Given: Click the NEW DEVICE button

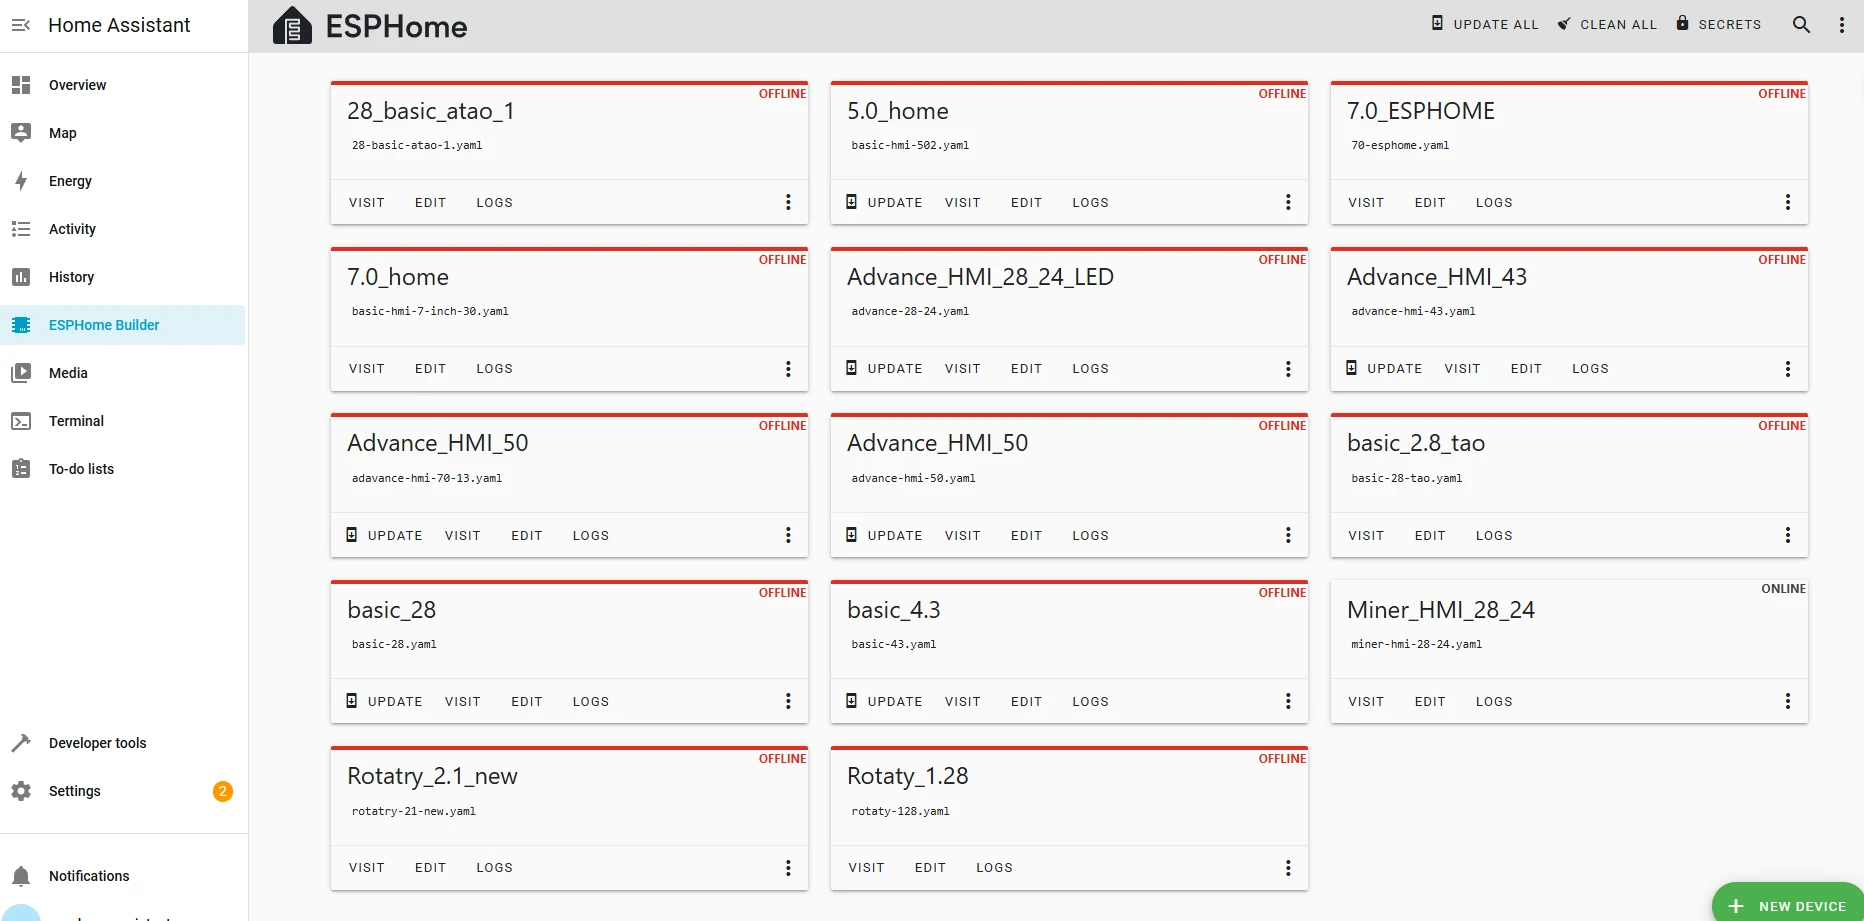Looking at the screenshot, I should [1789, 906].
